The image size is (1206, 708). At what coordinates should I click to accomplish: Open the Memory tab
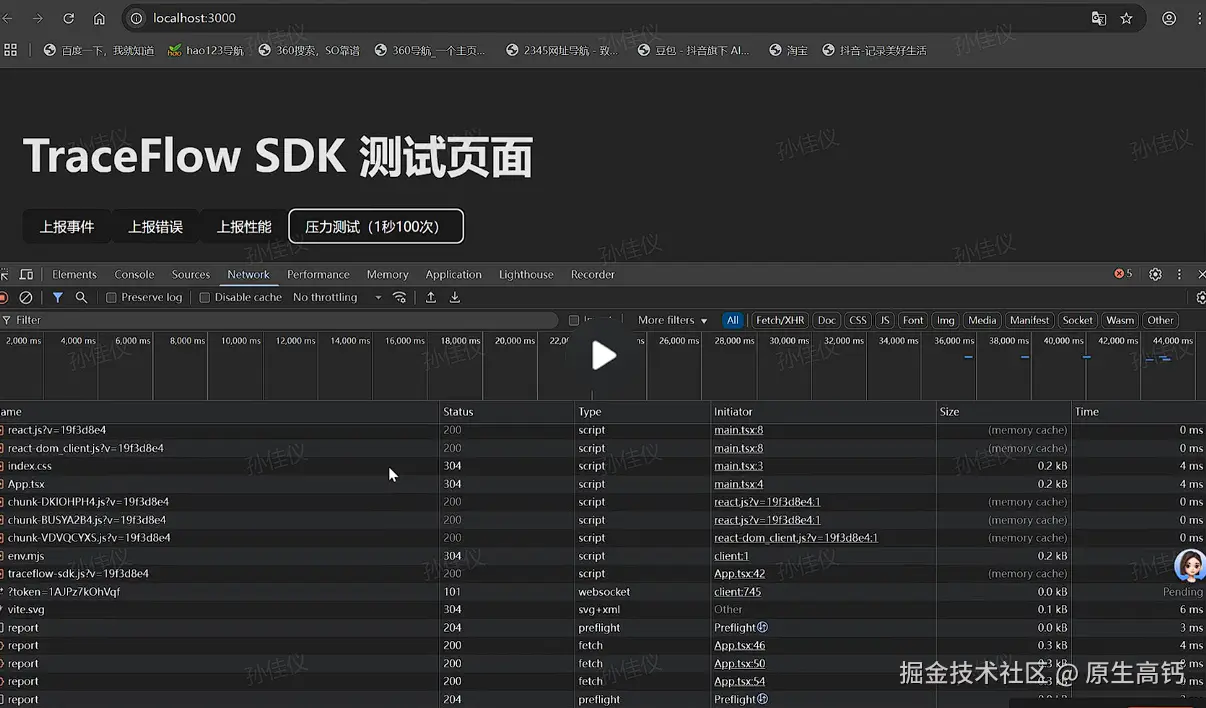point(387,274)
